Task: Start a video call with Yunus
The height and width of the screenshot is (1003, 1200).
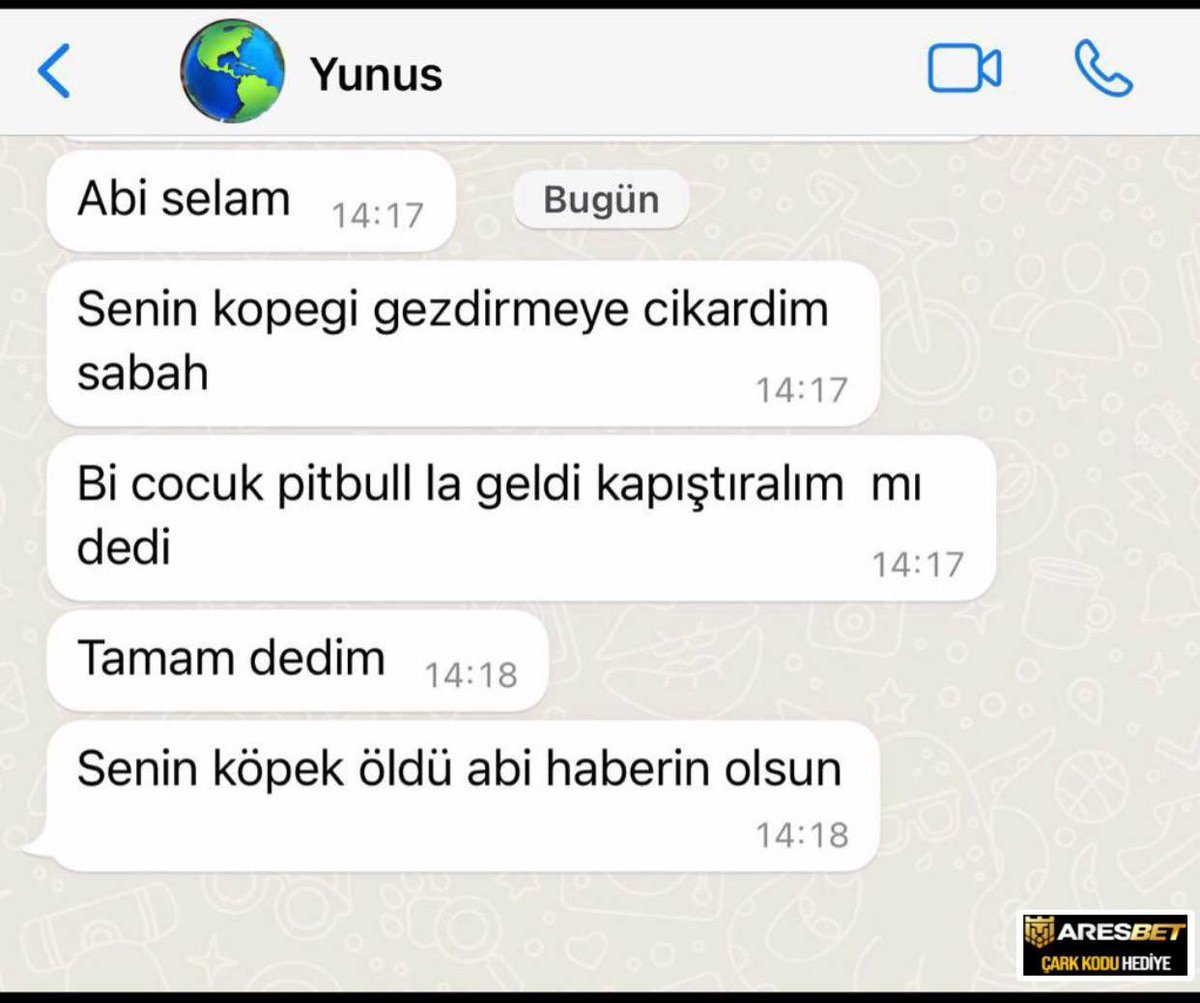Action: tap(964, 70)
